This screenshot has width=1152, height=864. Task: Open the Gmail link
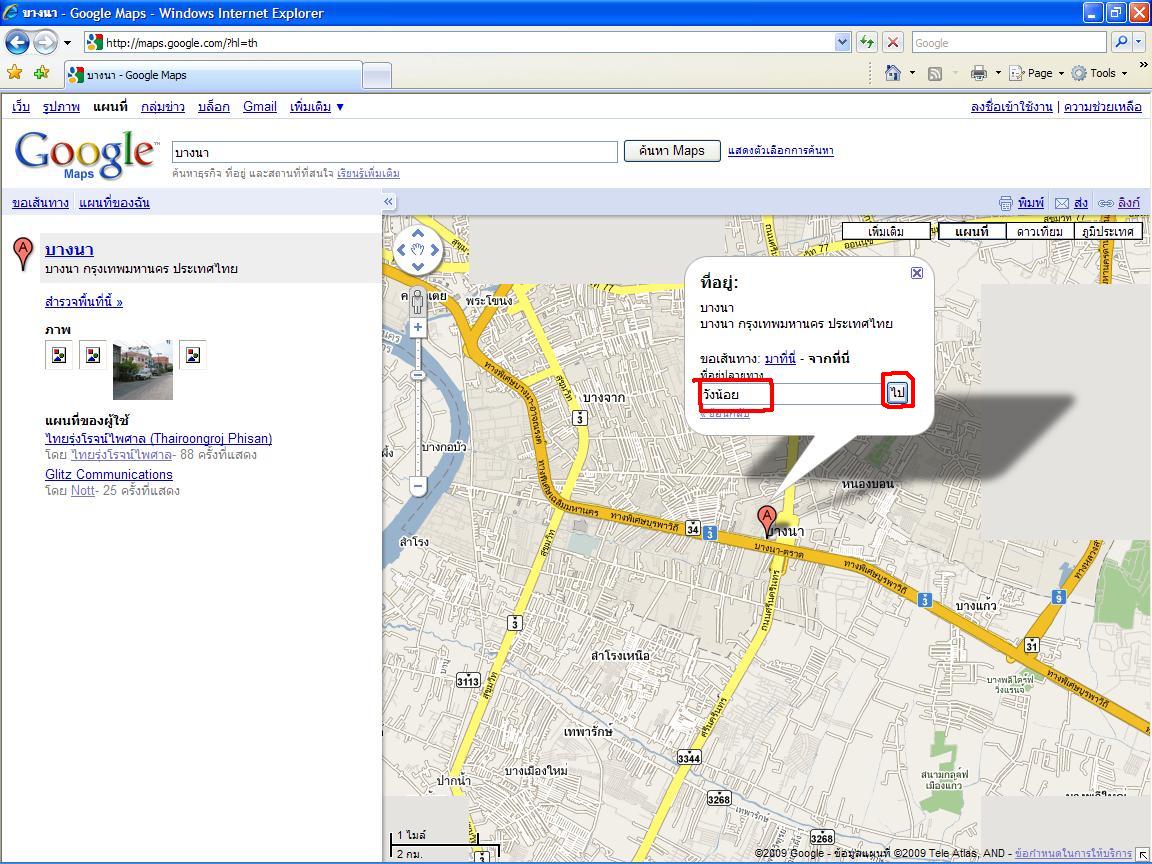pyautogui.click(x=260, y=107)
